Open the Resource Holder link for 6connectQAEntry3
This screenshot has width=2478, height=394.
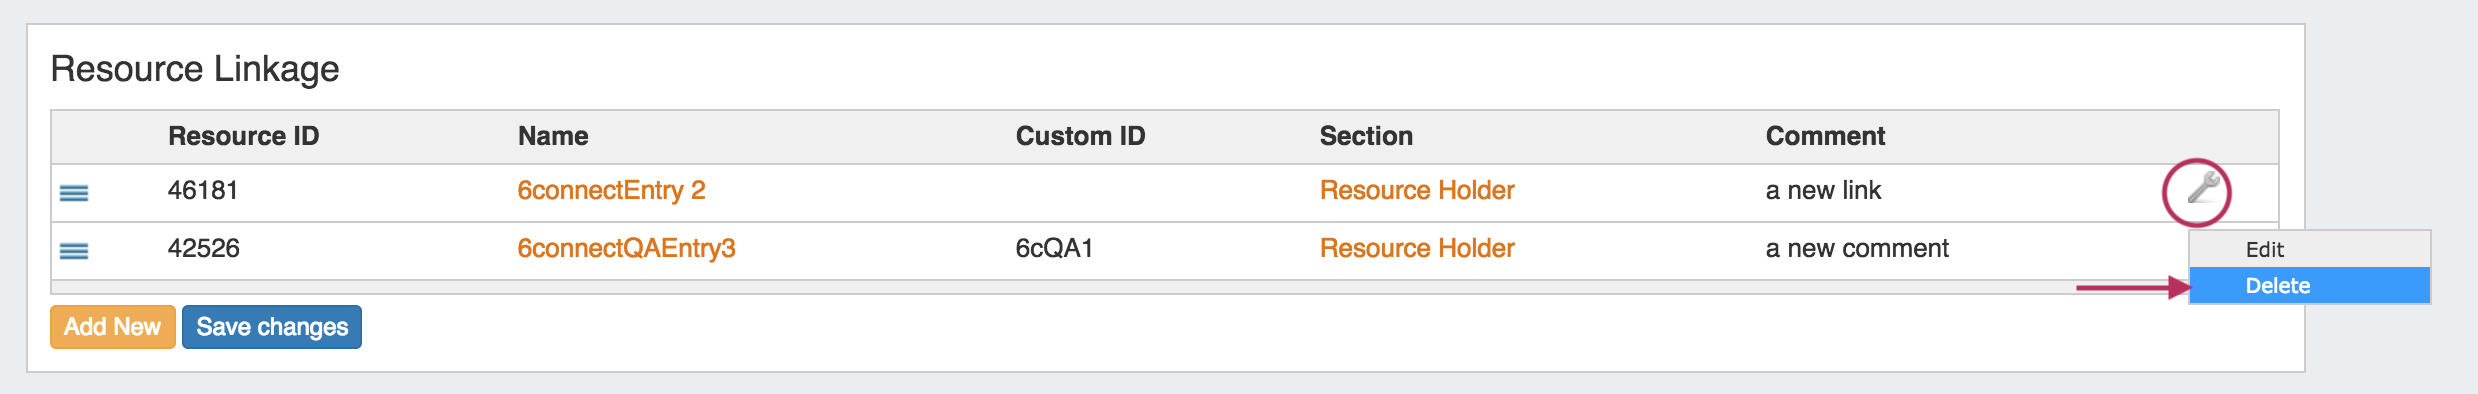pos(1417,248)
